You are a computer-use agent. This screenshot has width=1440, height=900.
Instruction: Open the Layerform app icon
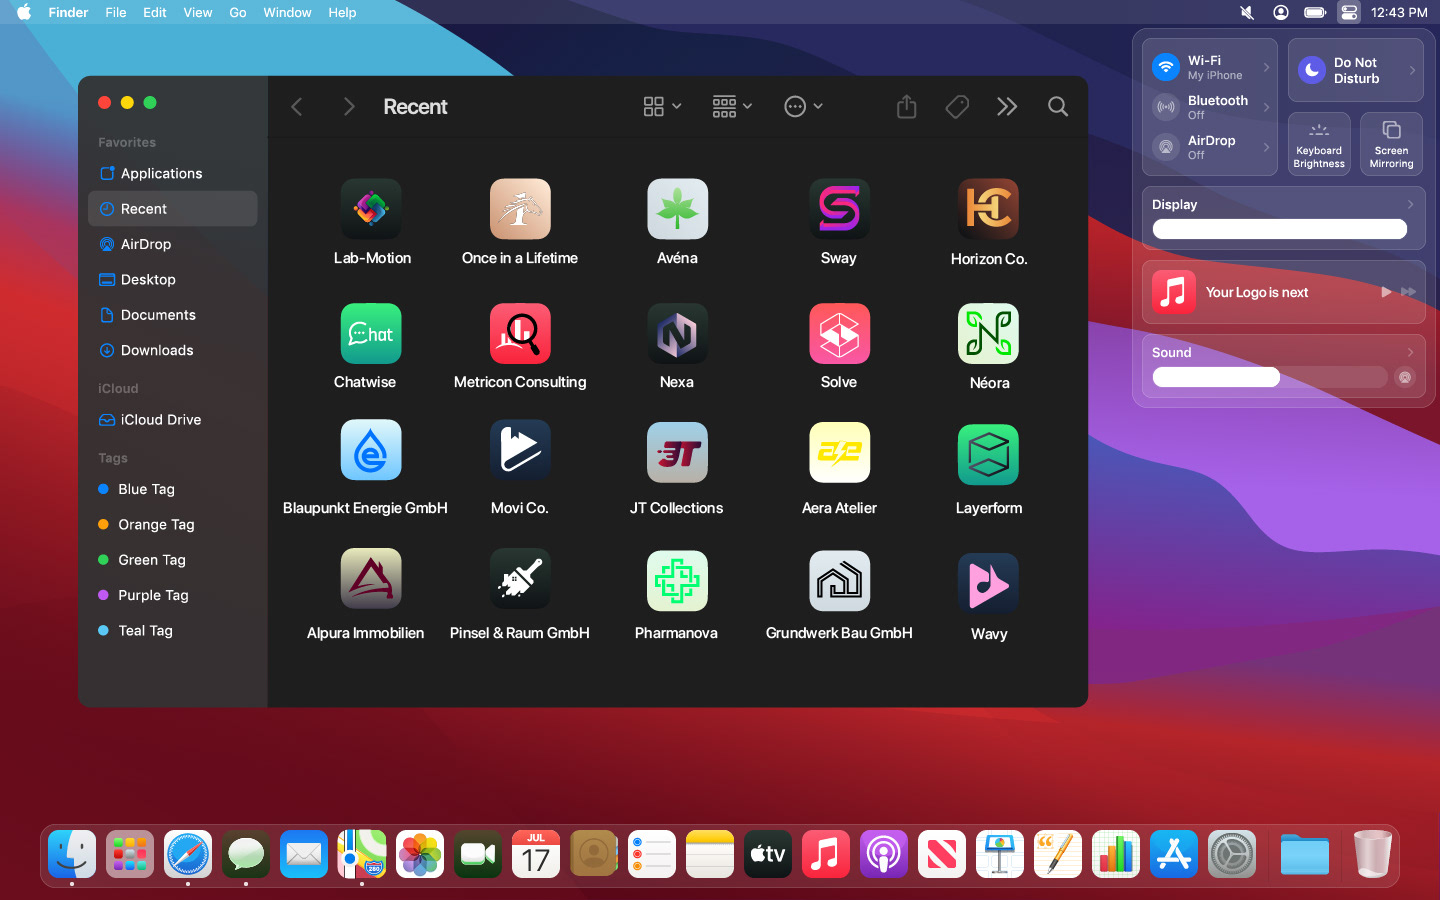989,455
